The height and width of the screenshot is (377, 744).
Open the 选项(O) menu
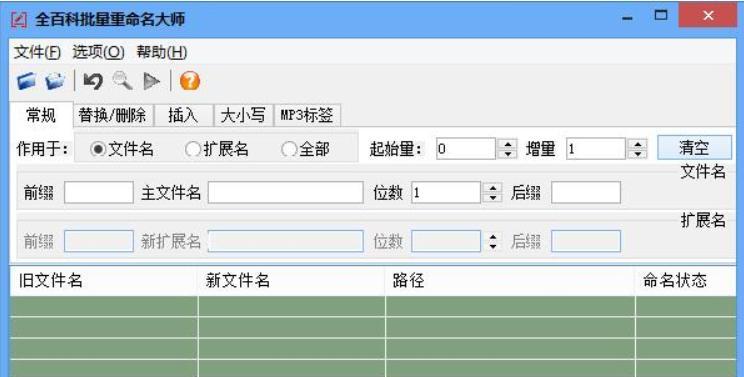[98, 52]
